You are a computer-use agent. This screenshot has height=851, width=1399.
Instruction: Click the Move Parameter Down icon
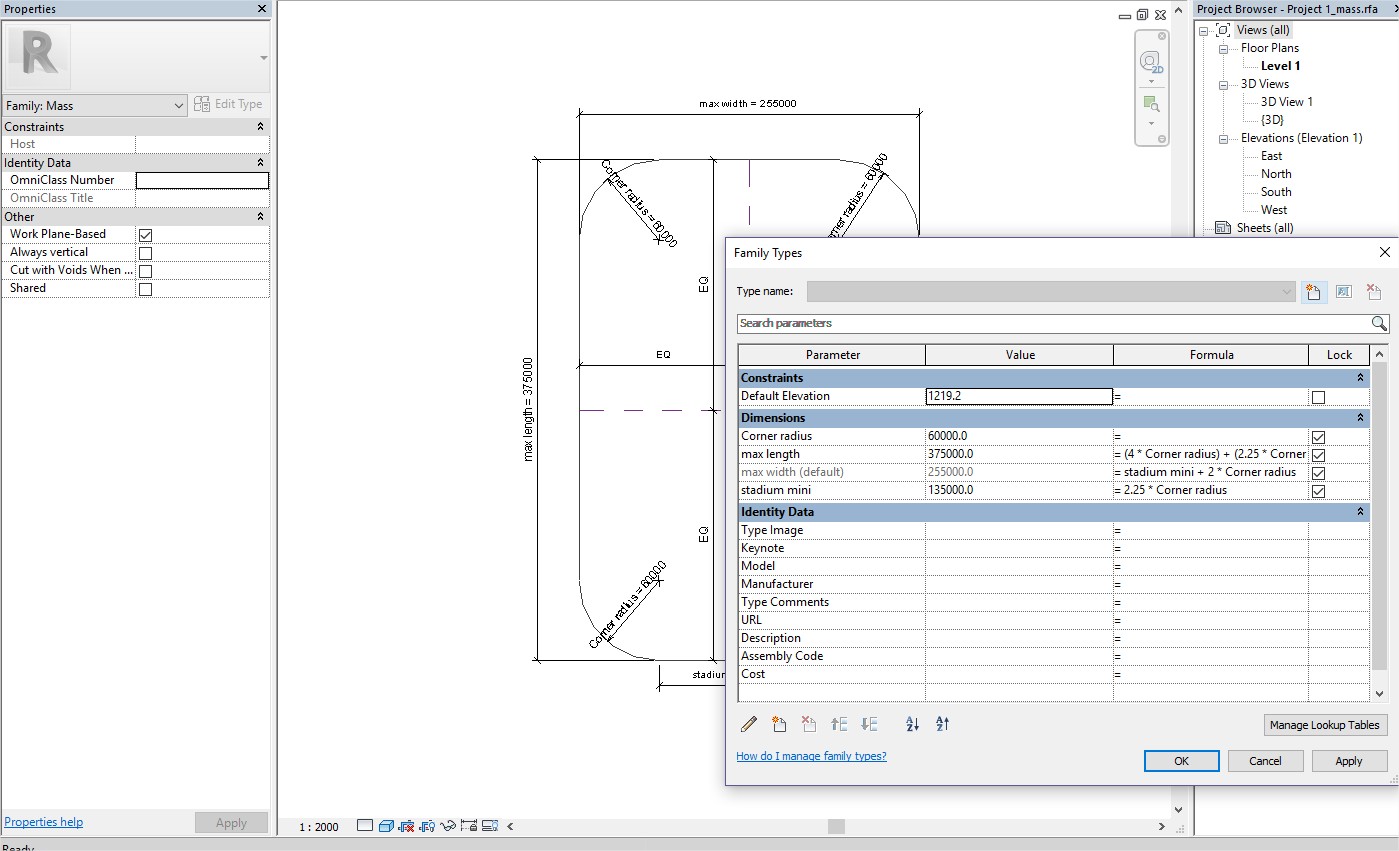[869, 724]
